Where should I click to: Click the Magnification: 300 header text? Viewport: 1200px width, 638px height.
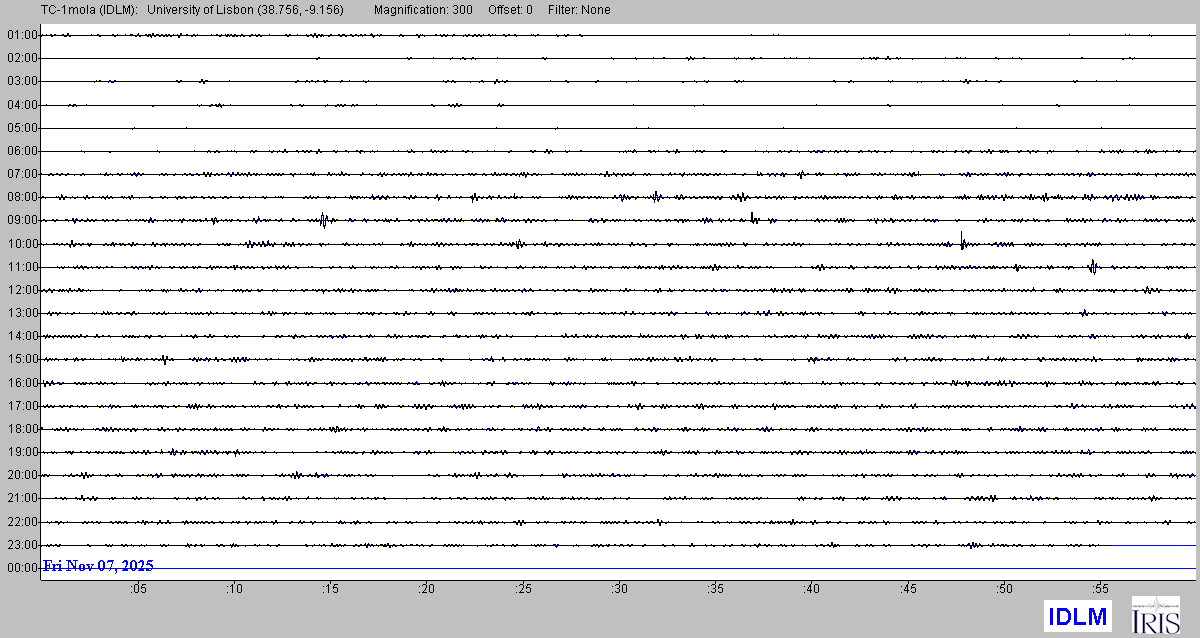423,10
